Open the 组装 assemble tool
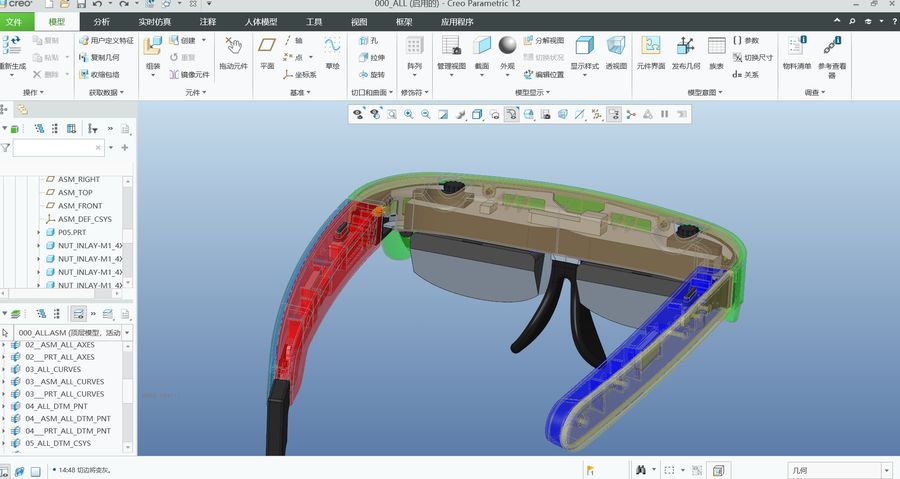The width and height of the screenshot is (900, 479). pyautogui.click(x=153, y=53)
